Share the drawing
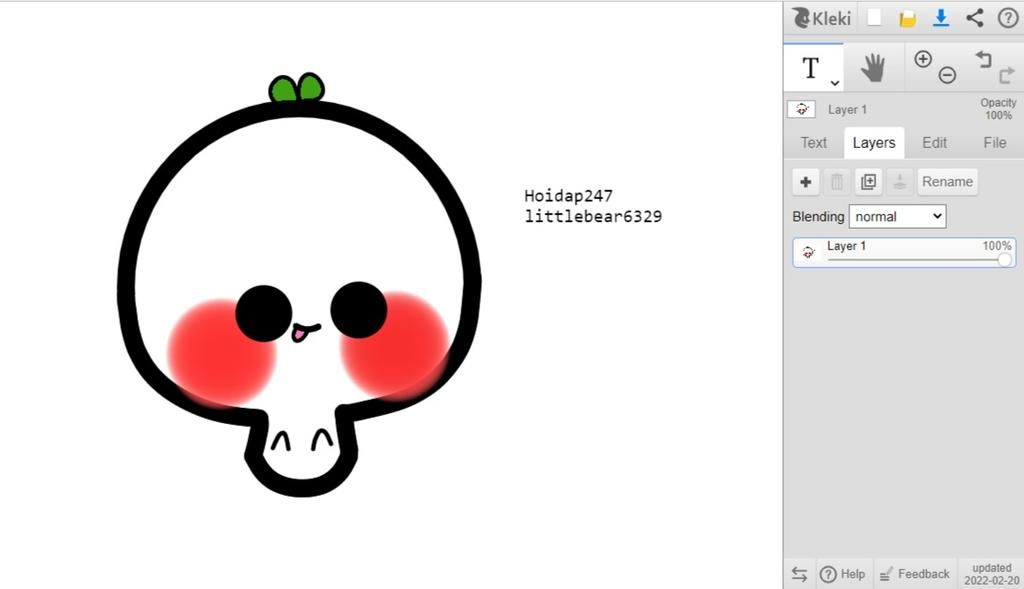The height and width of the screenshot is (589, 1024). (974, 18)
